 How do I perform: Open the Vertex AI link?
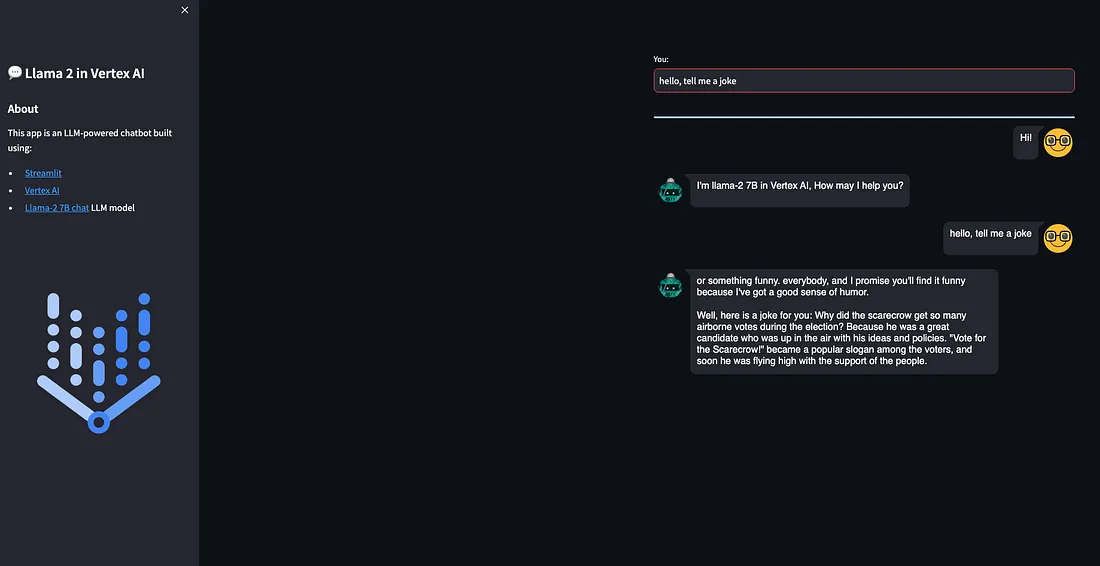click(42, 190)
